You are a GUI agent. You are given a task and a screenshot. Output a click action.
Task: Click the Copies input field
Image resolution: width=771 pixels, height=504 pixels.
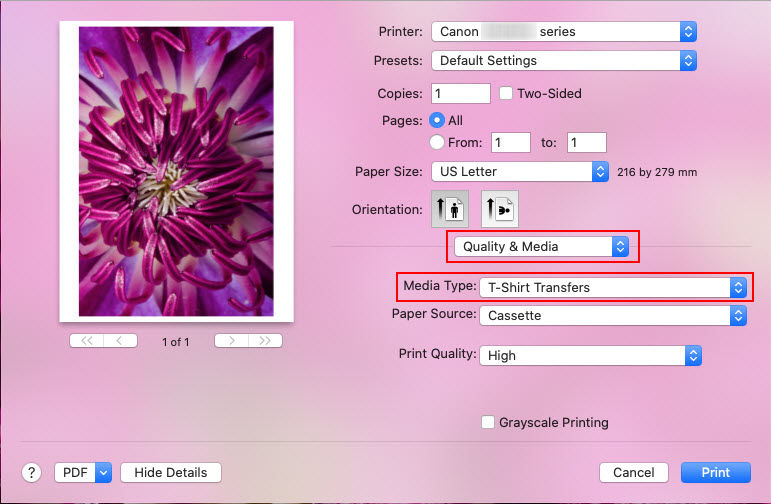click(461, 93)
